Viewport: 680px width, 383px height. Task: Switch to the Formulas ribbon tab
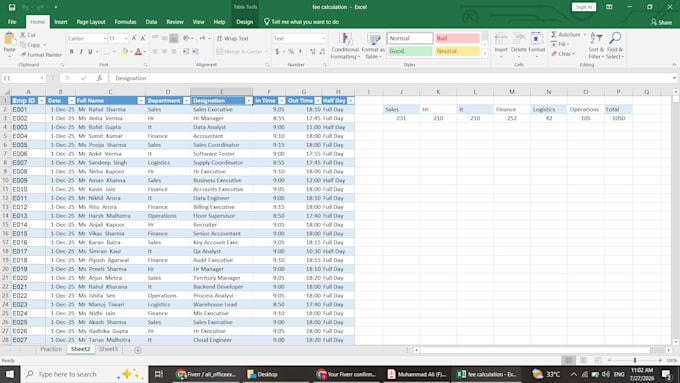click(x=125, y=22)
